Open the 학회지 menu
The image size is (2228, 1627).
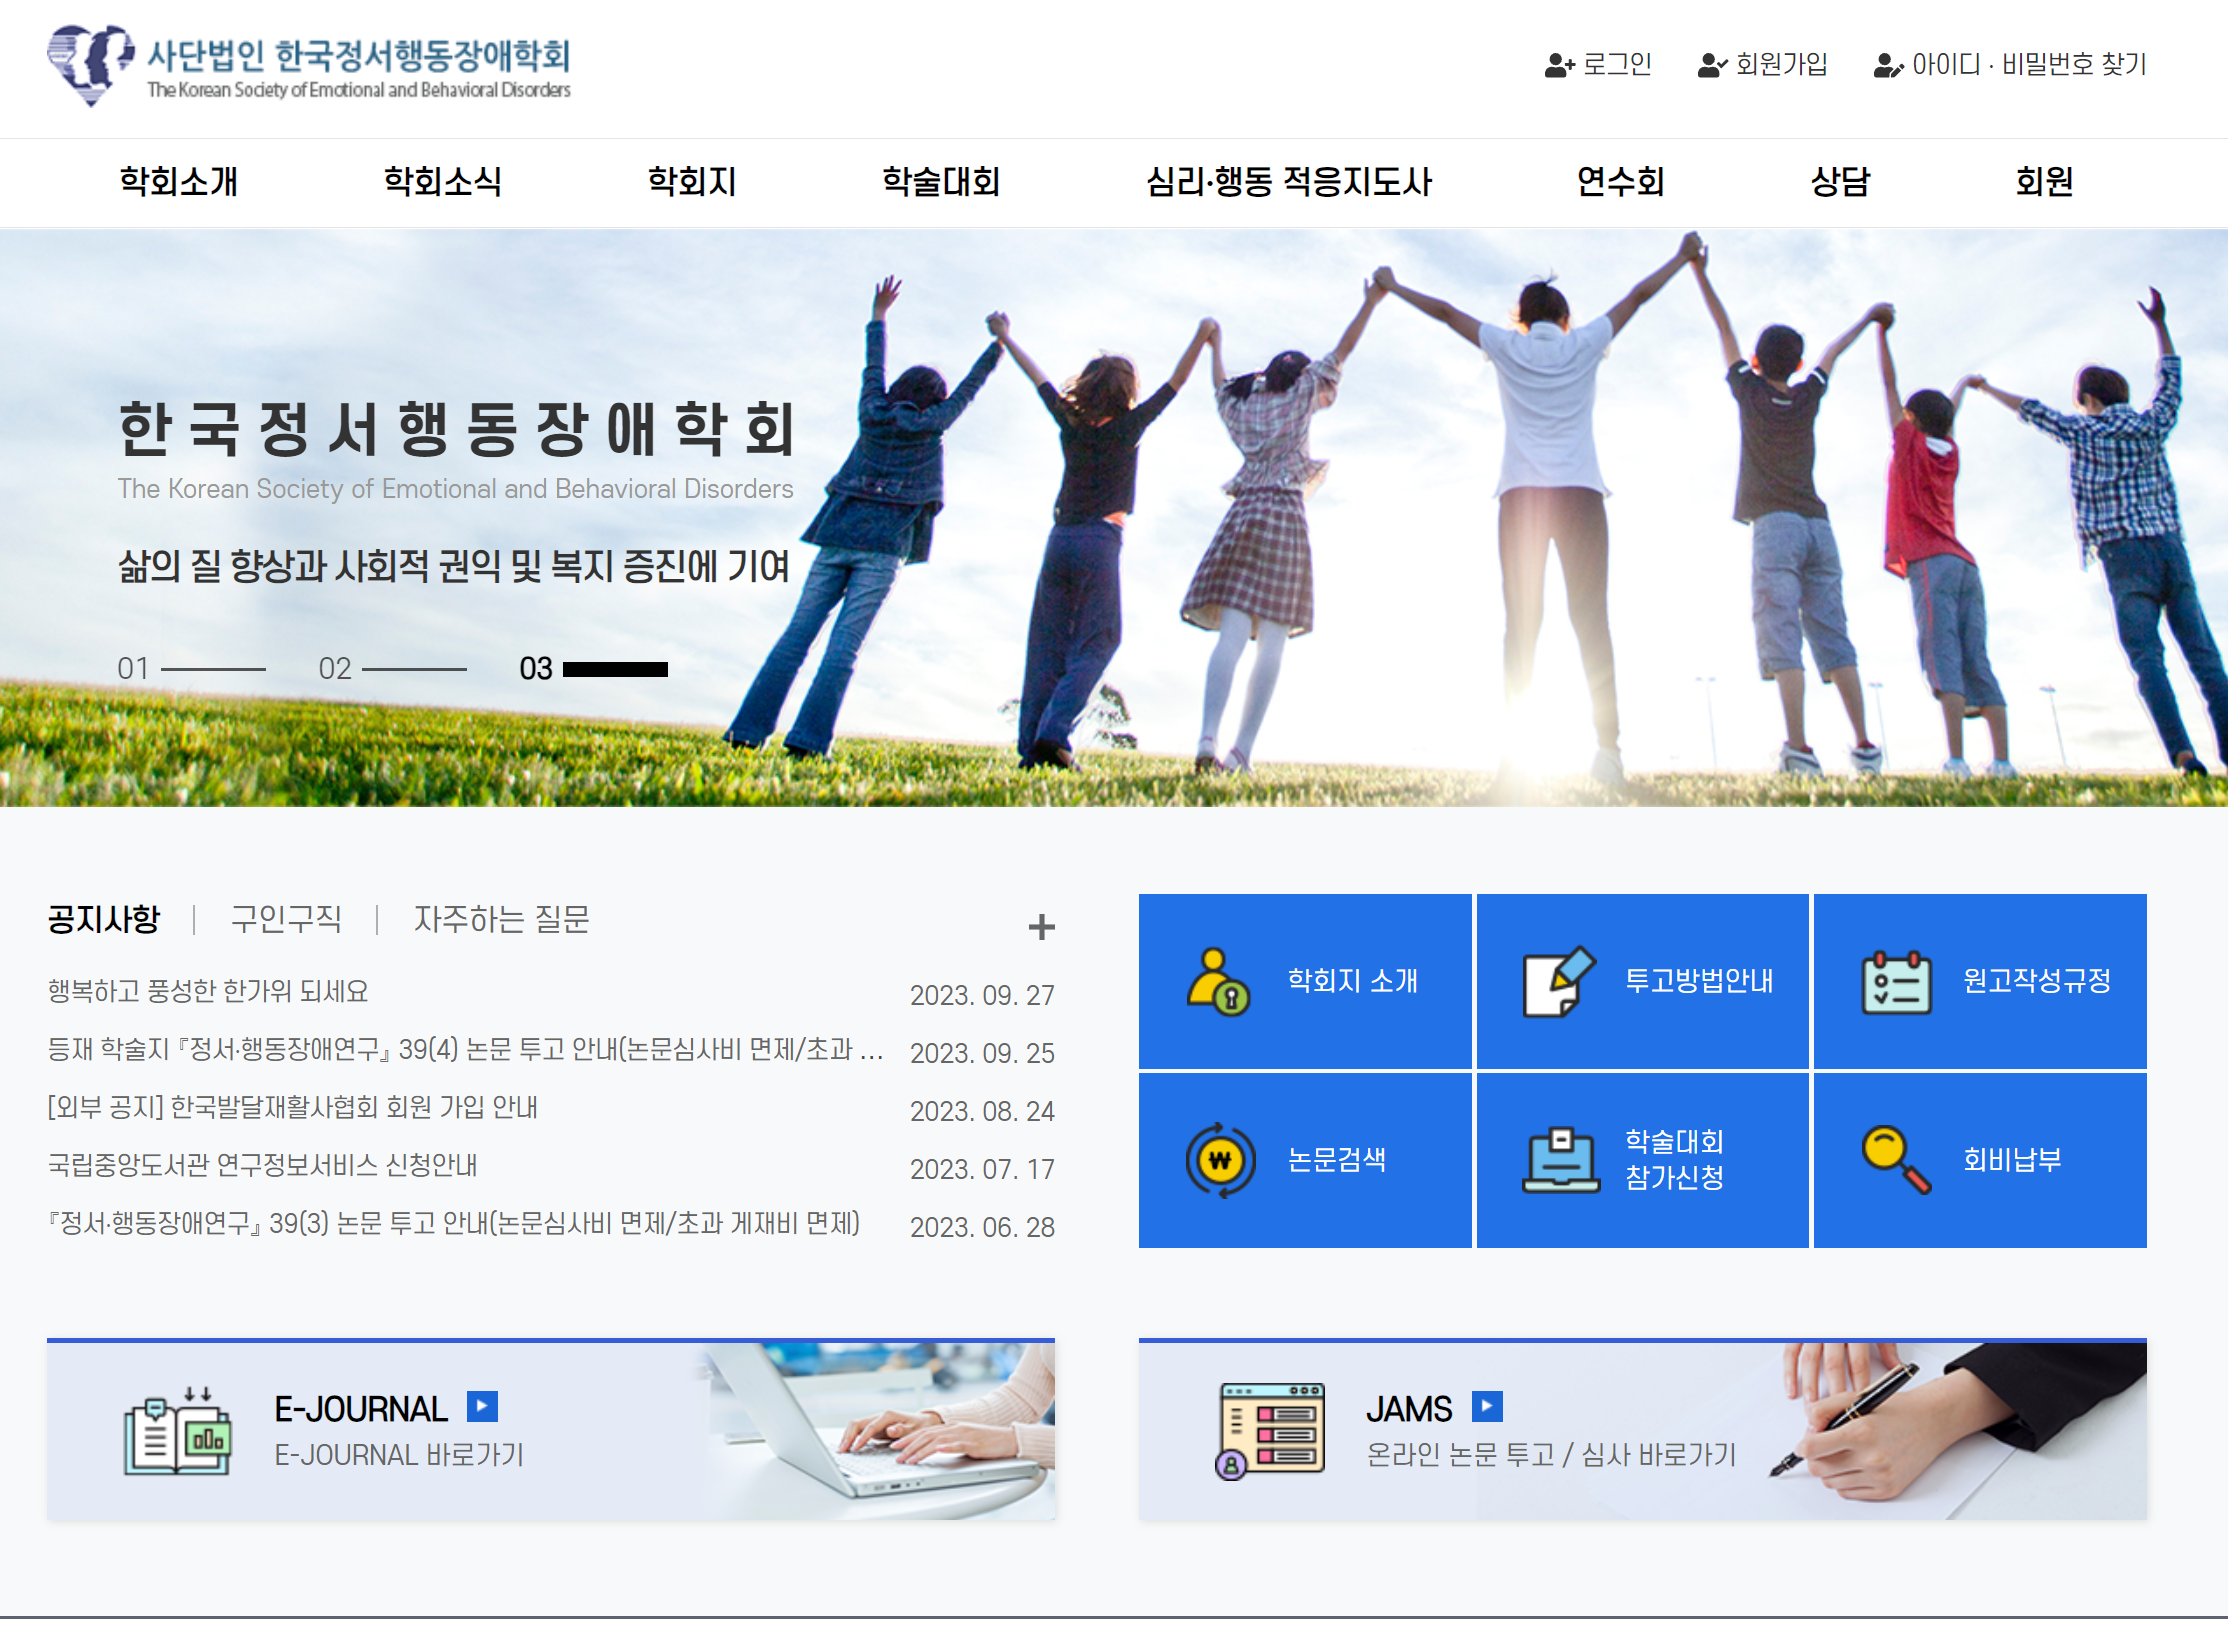pos(692,182)
